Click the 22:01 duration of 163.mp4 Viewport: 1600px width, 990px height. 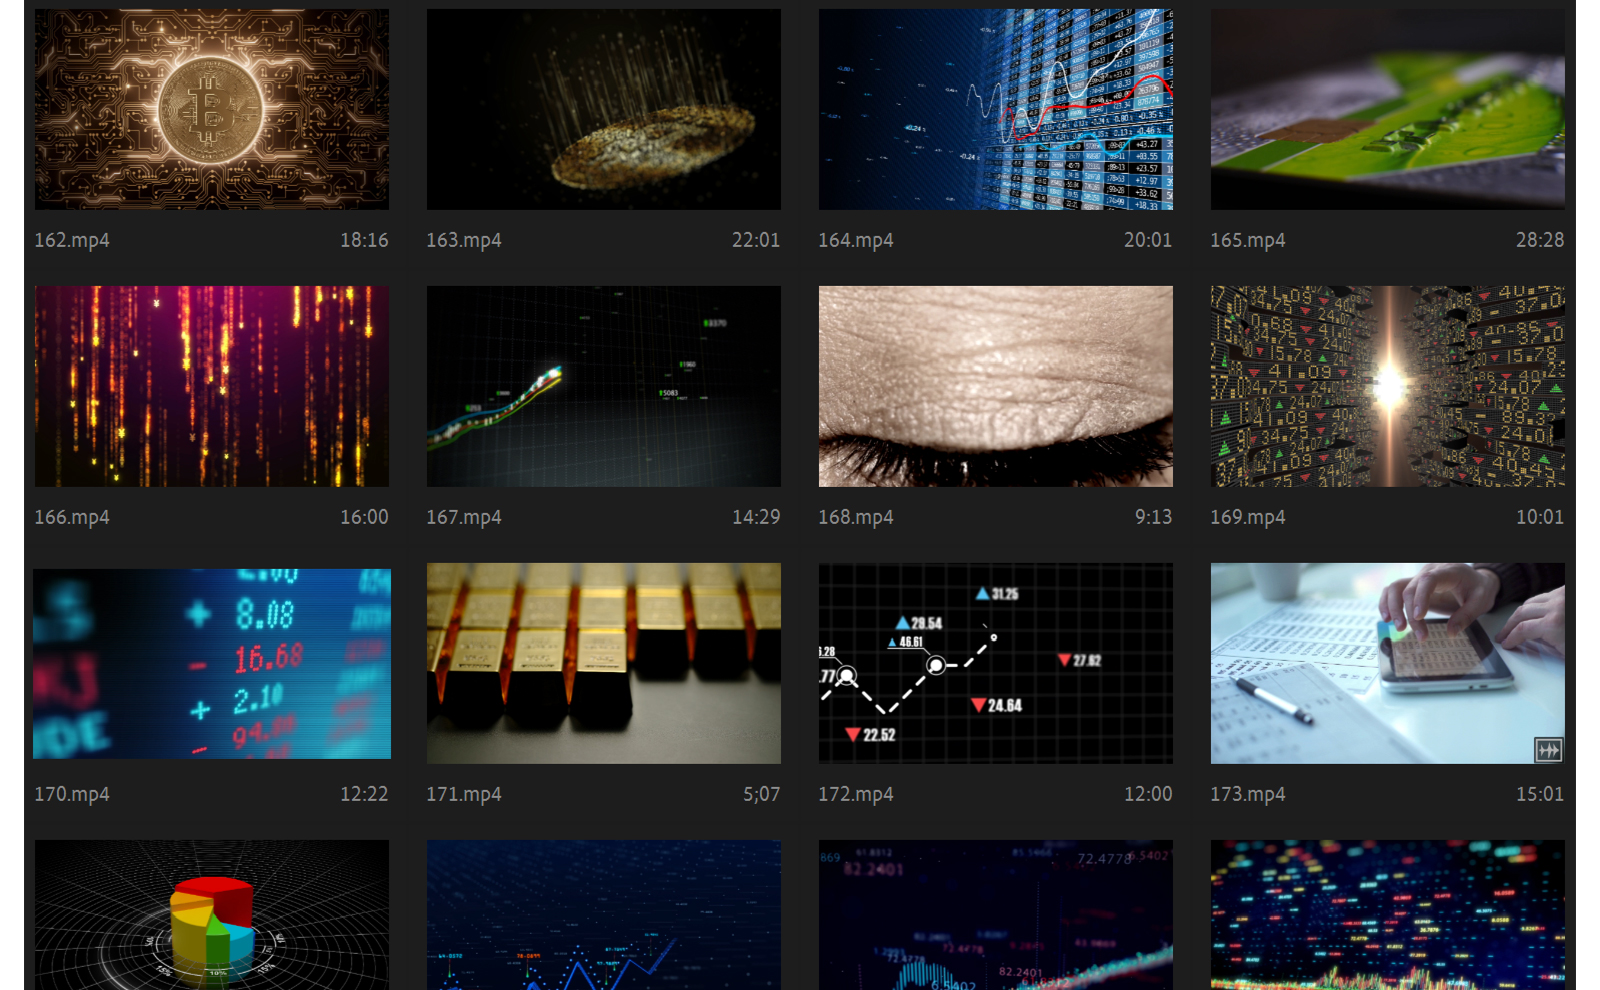click(756, 240)
